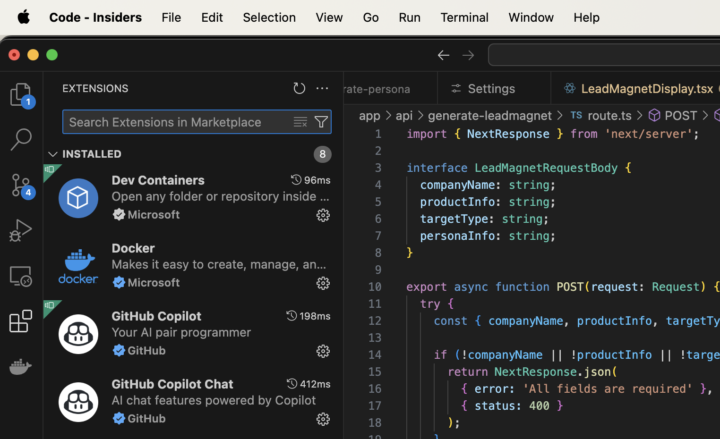Viewport: 720px width, 439px height.
Task: Open Manage gear for GitHub Copilot
Action: [323, 351]
